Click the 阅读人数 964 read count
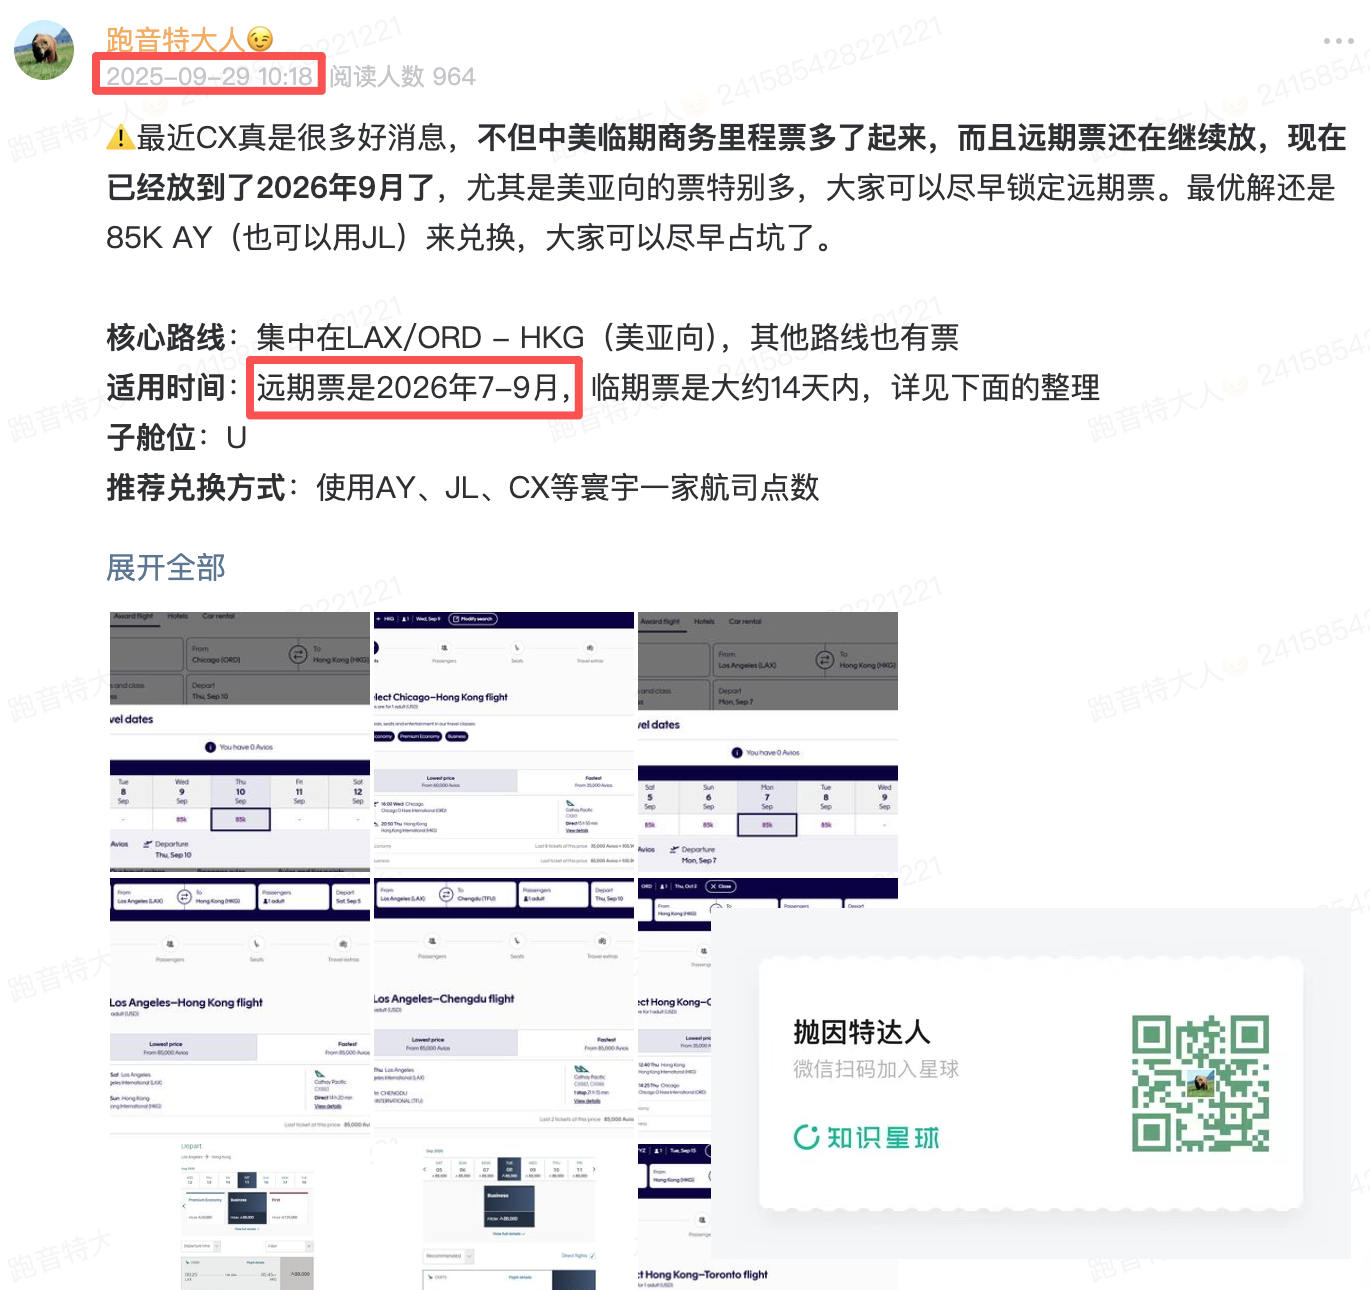 click(403, 77)
